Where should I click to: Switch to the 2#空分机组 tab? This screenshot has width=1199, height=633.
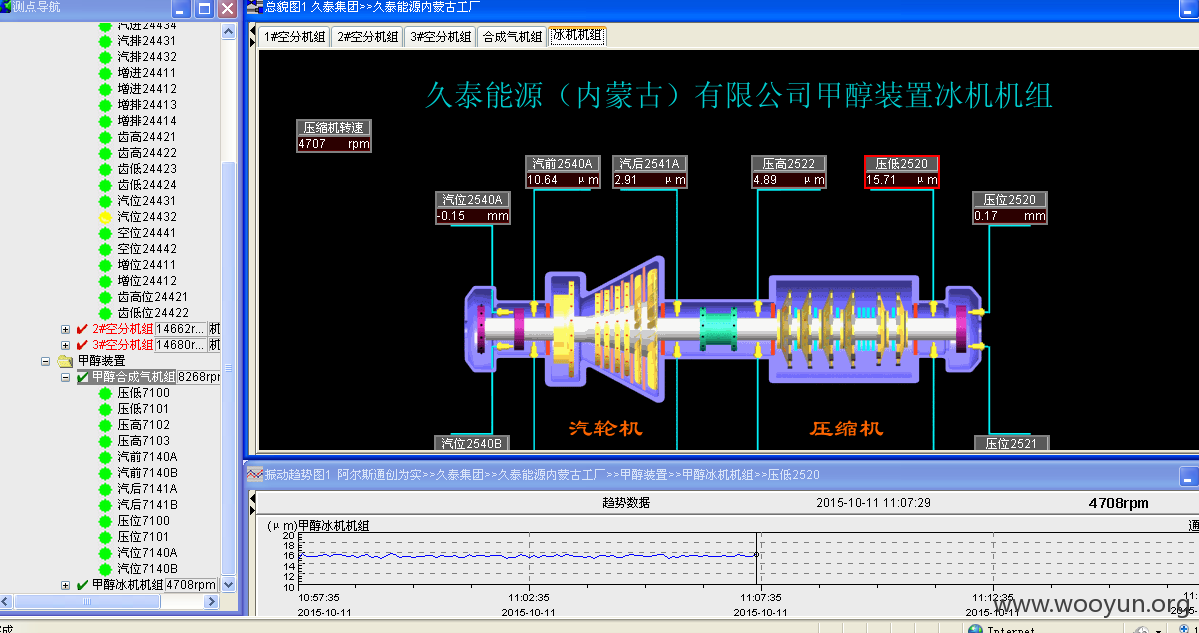(x=368, y=37)
